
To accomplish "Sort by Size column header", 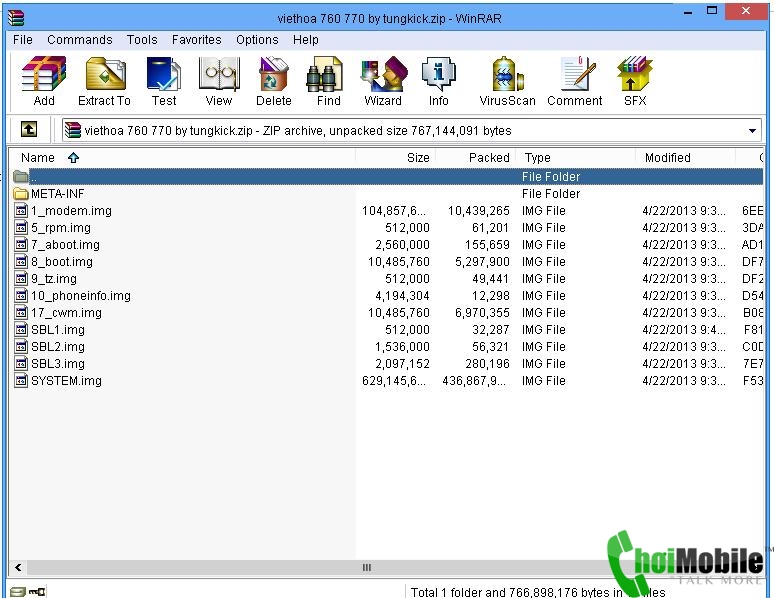I will (x=395, y=158).
